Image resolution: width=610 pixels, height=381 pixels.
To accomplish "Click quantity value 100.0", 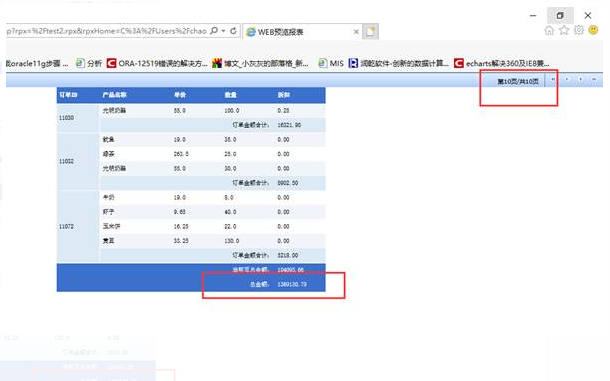I will tap(232, 111).
